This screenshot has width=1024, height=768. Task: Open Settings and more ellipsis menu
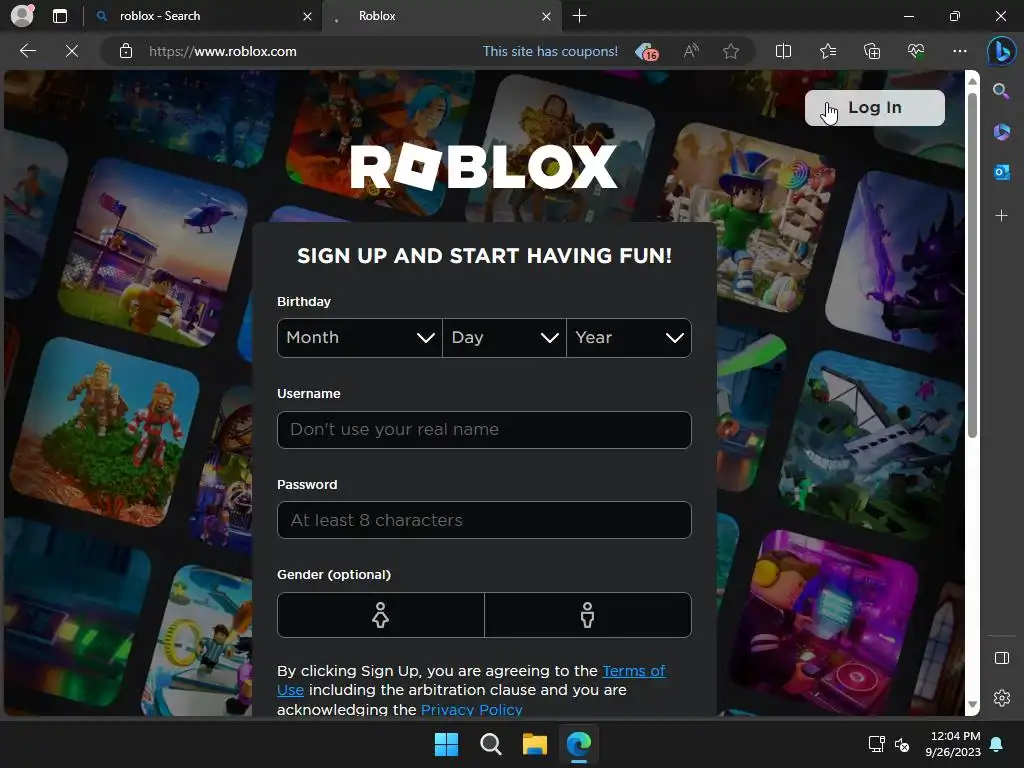959,51
